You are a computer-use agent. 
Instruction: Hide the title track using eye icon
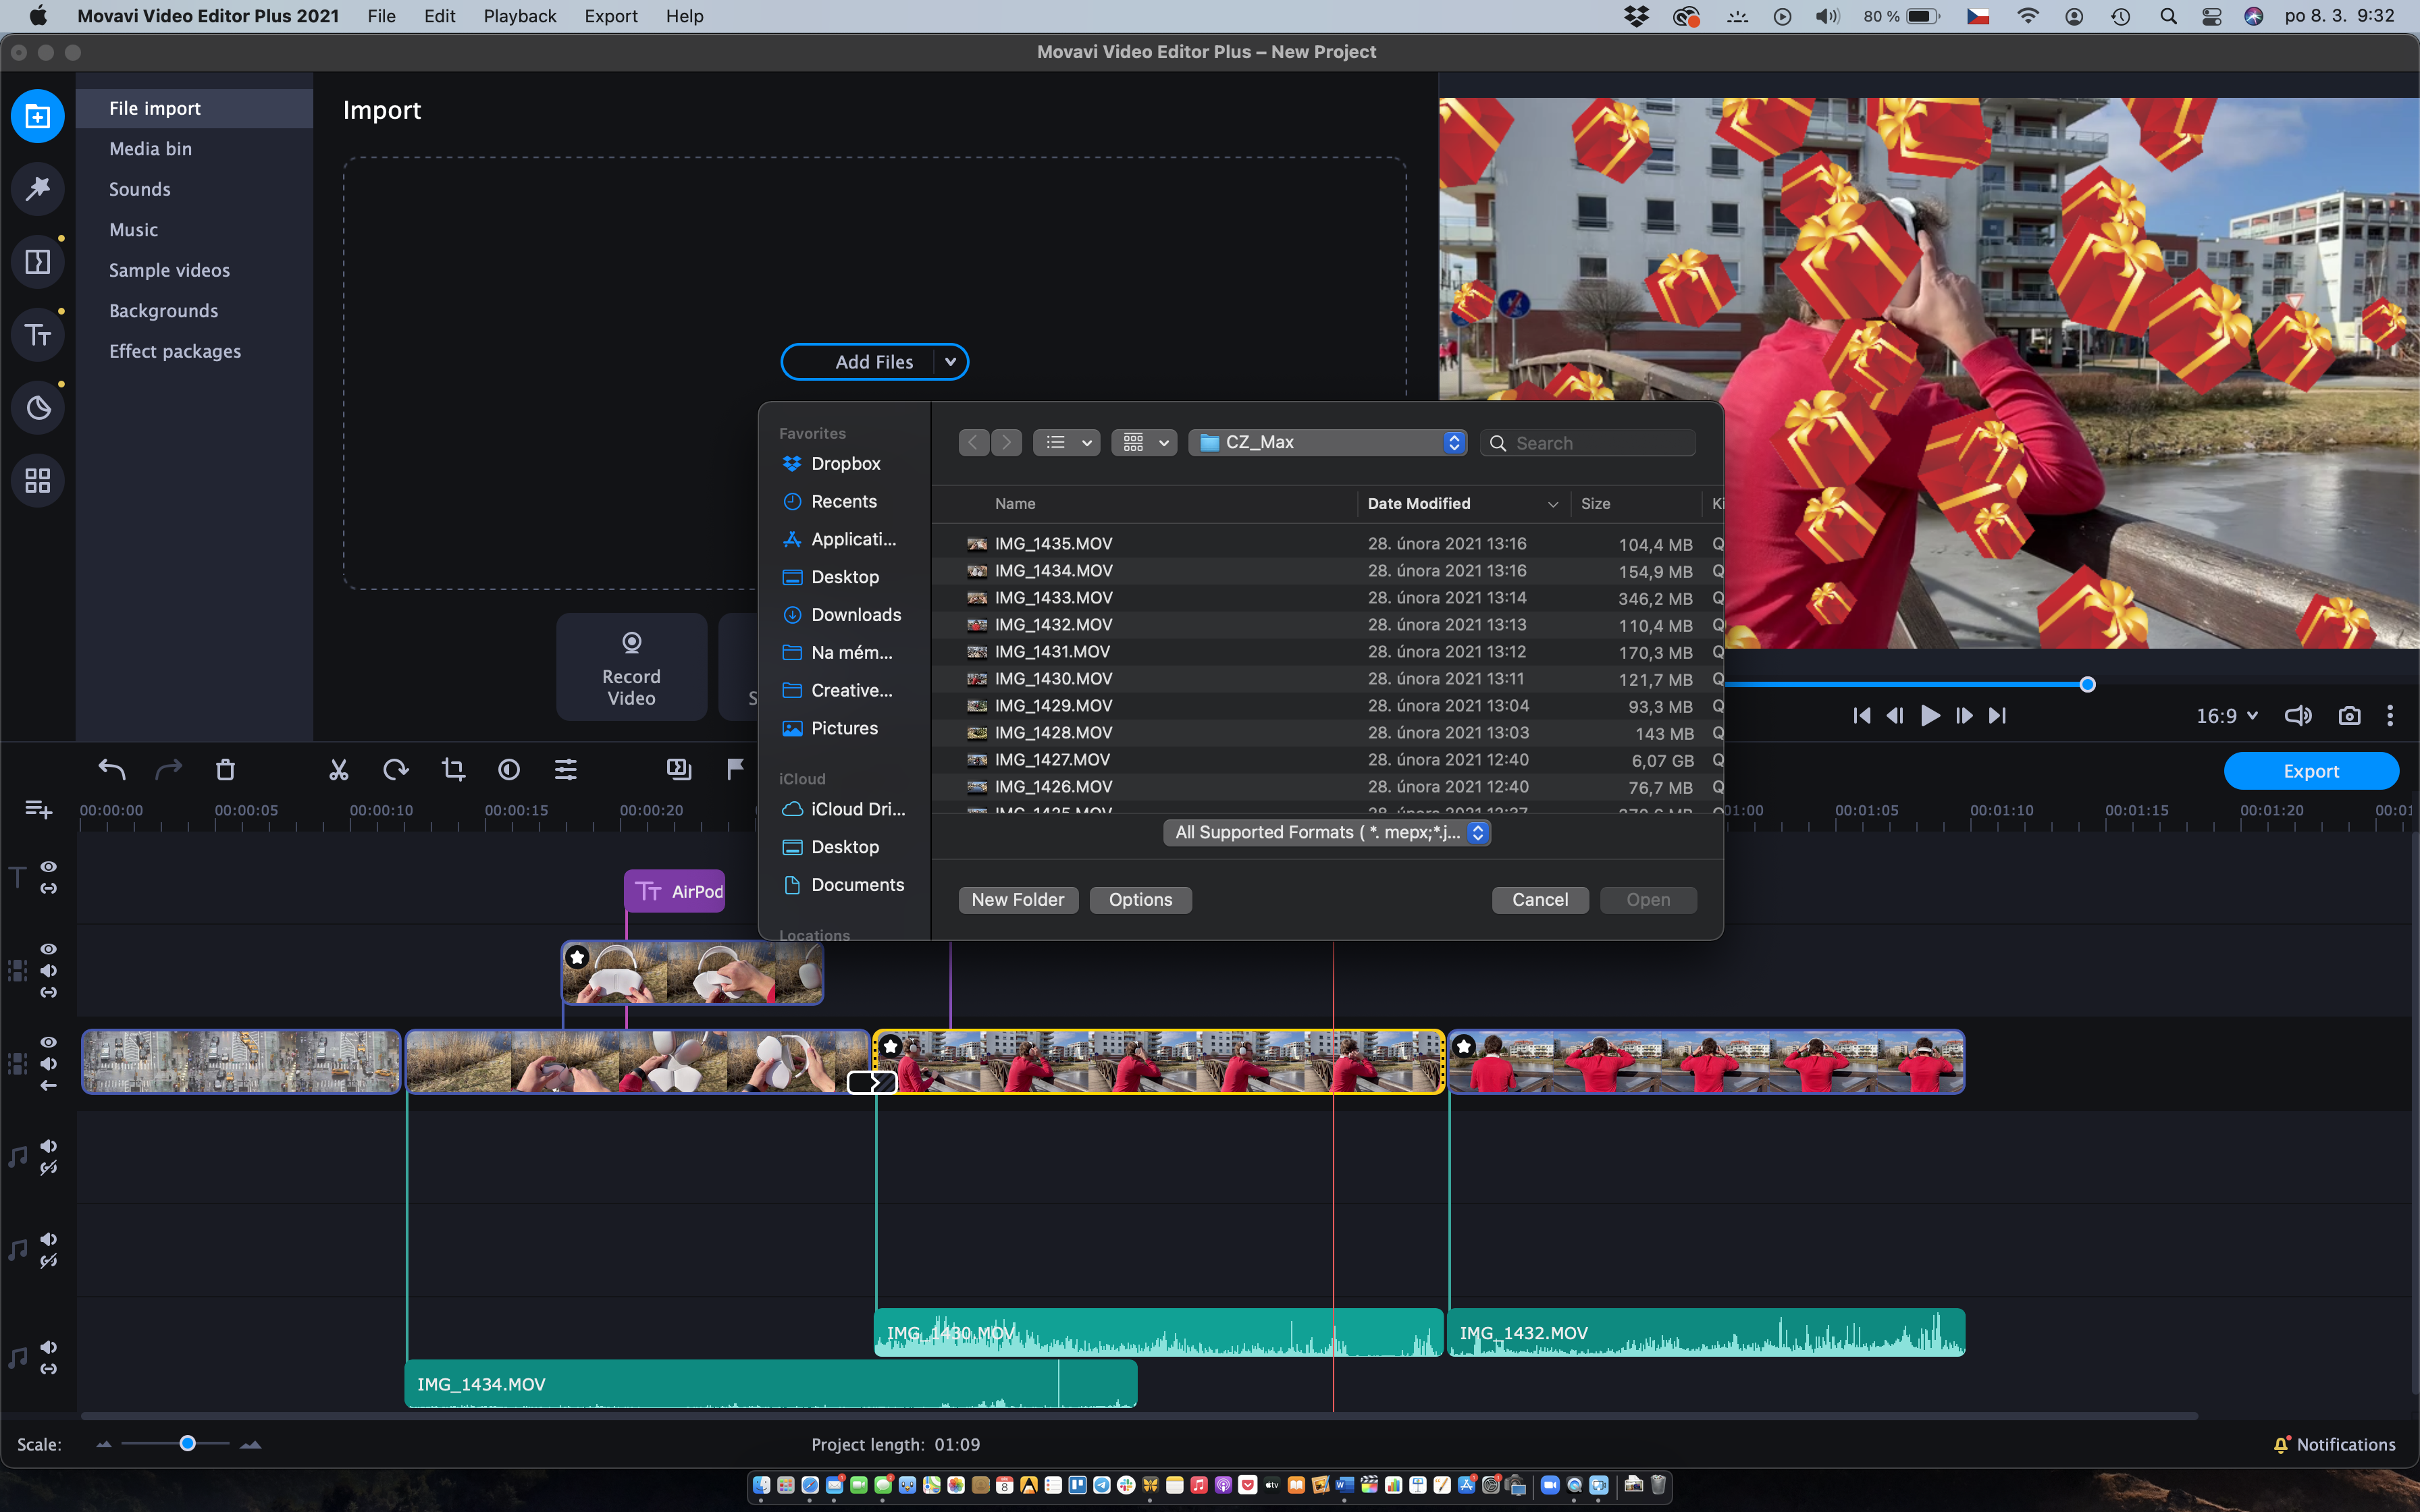tap(48, 866)
